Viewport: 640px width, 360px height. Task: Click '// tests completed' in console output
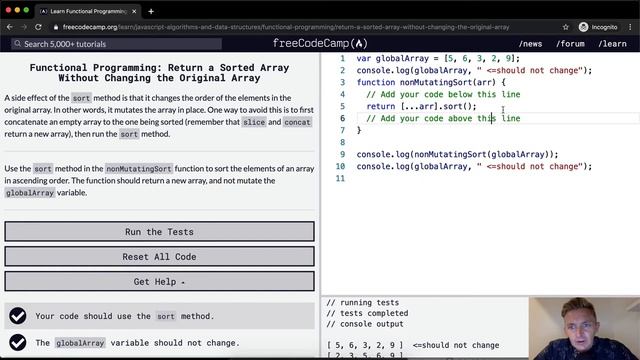click(367, 313)
